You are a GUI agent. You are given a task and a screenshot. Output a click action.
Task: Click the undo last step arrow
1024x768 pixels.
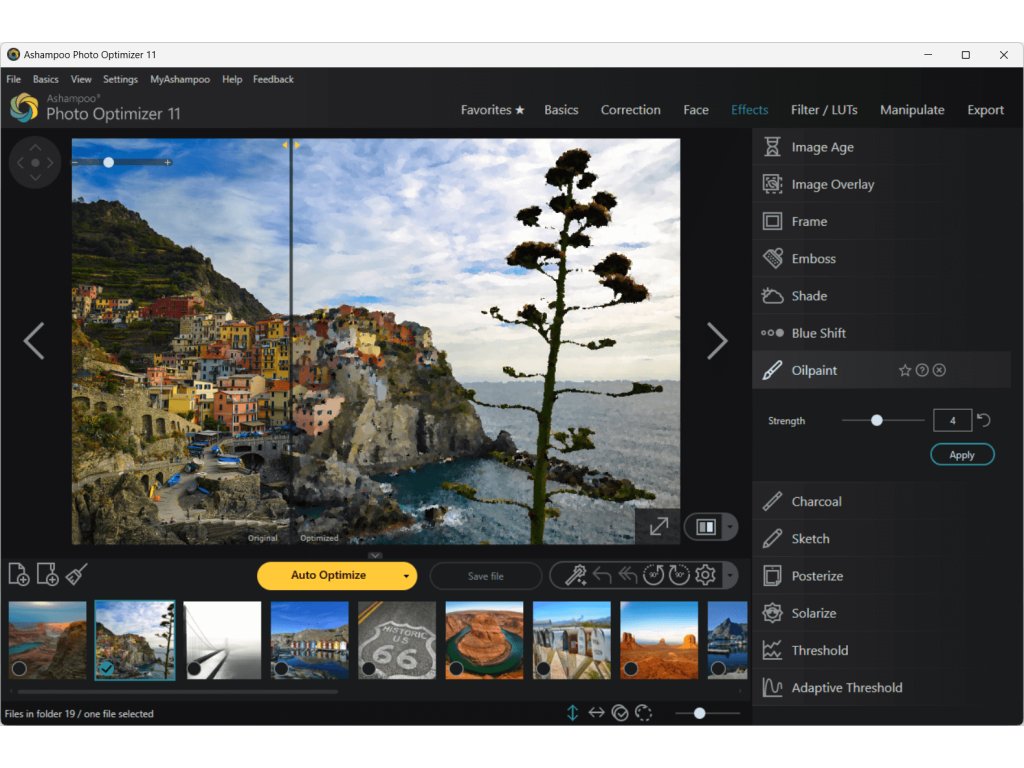point(602,575)
